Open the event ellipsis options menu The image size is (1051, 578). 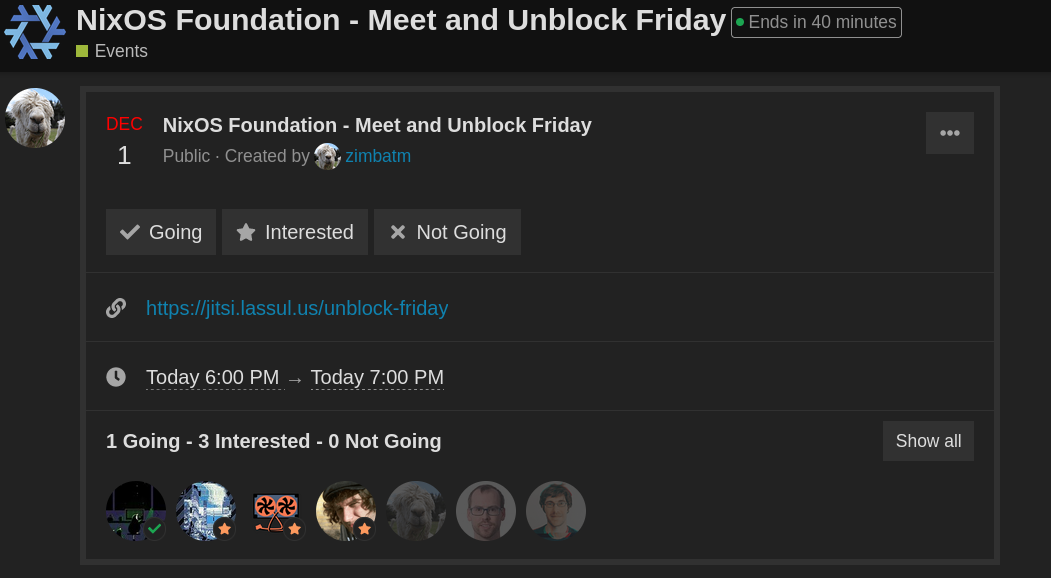pyautogui.click(x=950, y=133)
